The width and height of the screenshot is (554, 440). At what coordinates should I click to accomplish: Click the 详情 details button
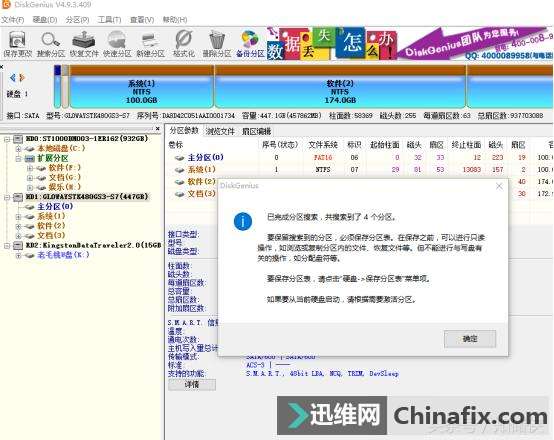coord(192,385)
